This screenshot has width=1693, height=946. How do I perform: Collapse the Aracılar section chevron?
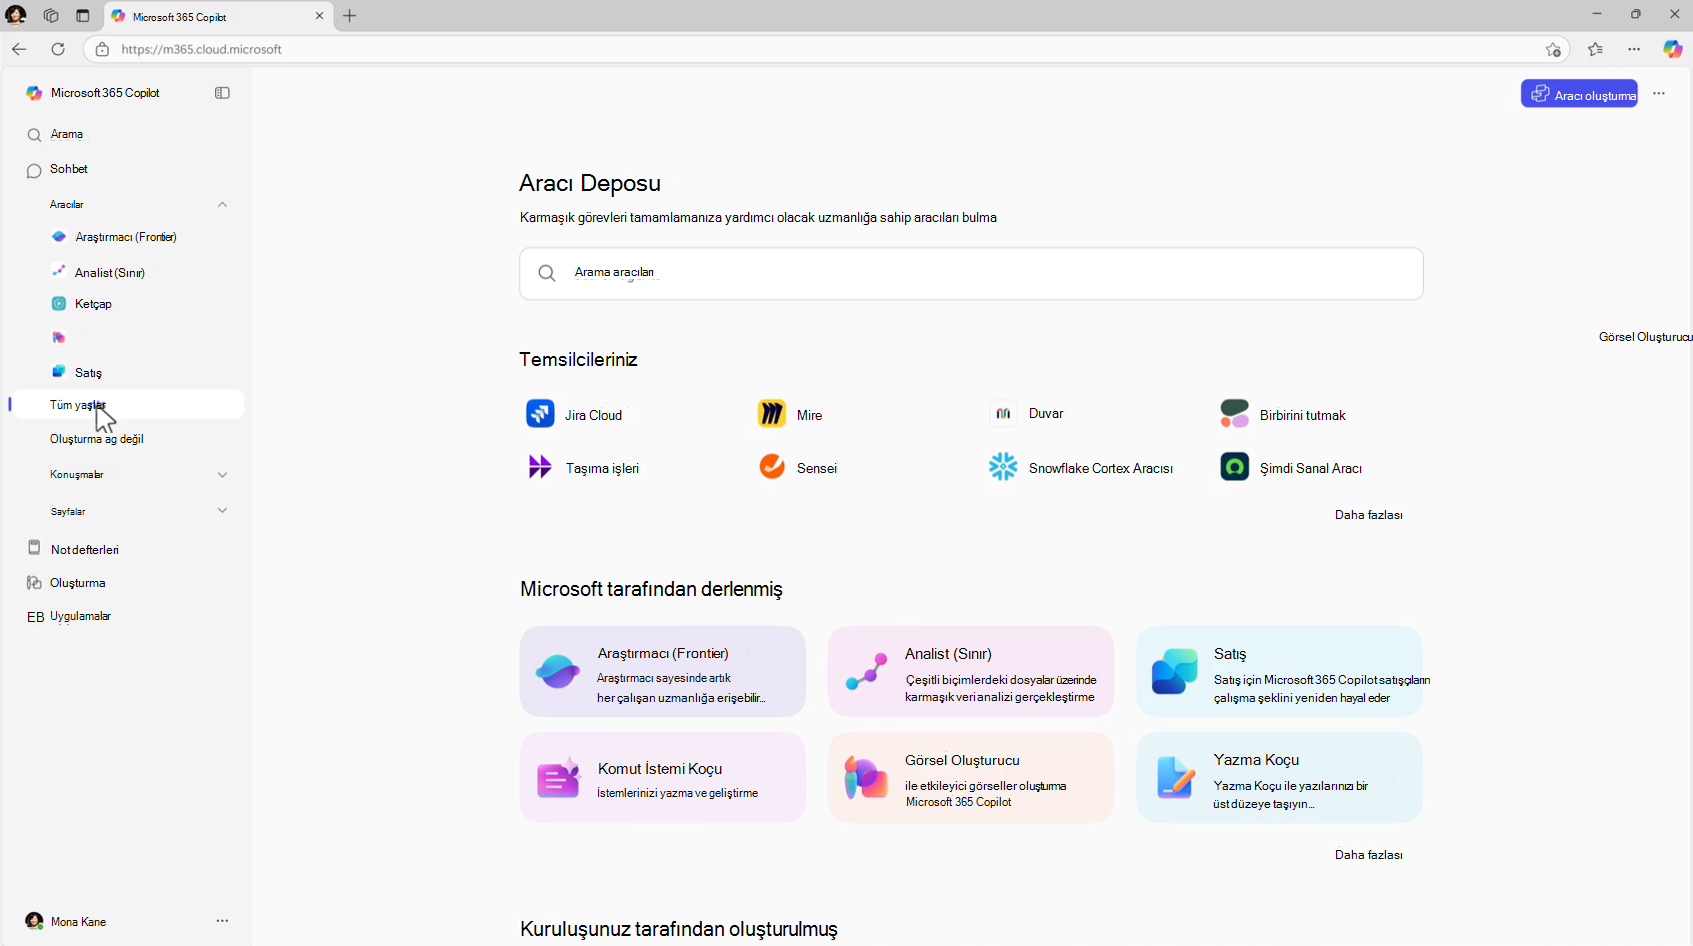[222, 205]
